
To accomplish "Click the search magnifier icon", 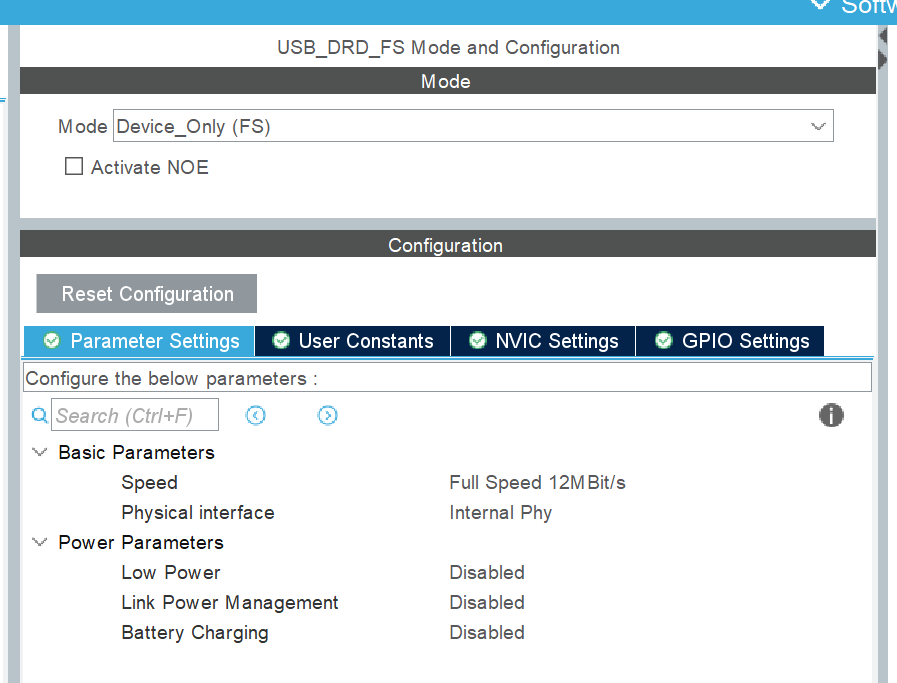I will [39, 414].
